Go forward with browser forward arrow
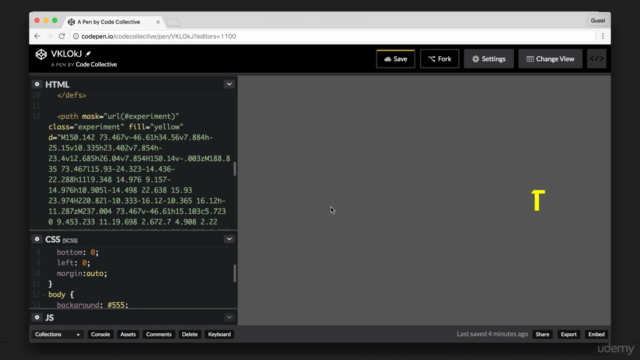The height and width of the screenshot is (360, 640). 49,36
